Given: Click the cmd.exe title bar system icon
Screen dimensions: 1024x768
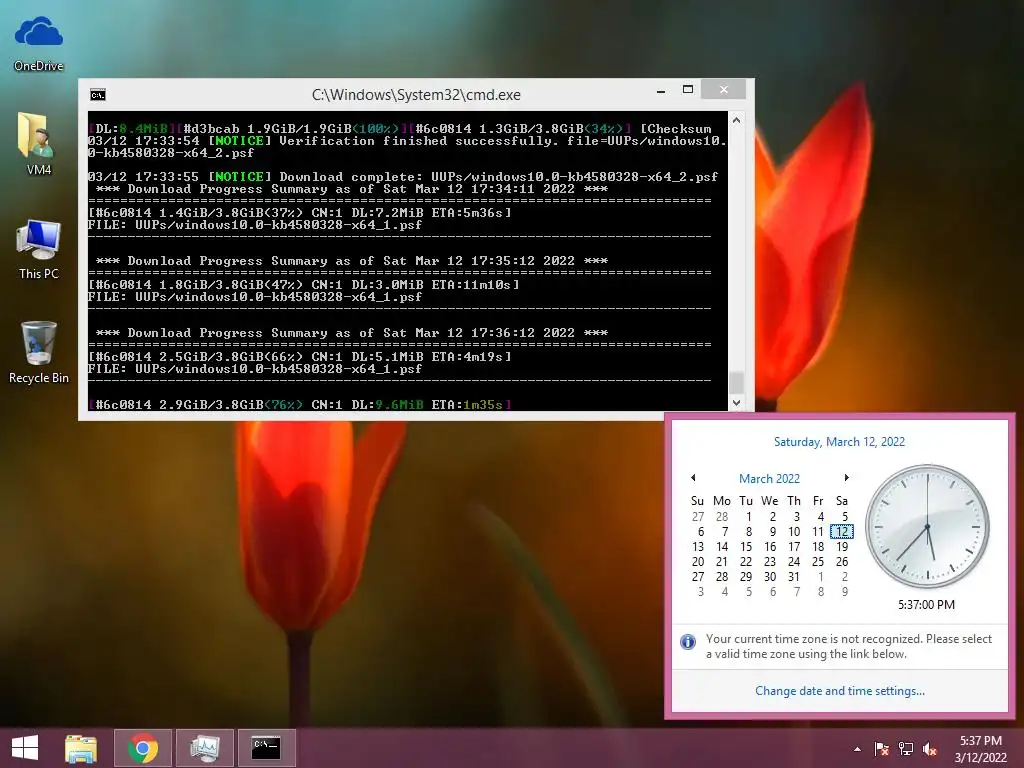Looking at the screenshot, I should pyautogui.click(x=98, y=95).
